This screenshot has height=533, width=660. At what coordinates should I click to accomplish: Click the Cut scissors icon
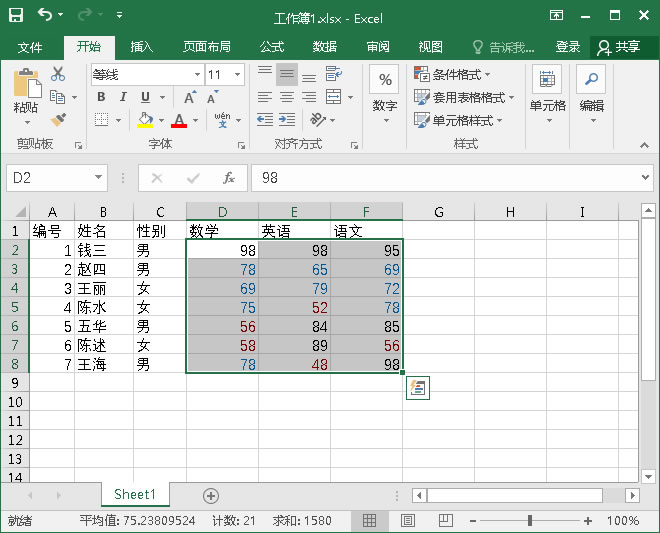tap(58, 74)
